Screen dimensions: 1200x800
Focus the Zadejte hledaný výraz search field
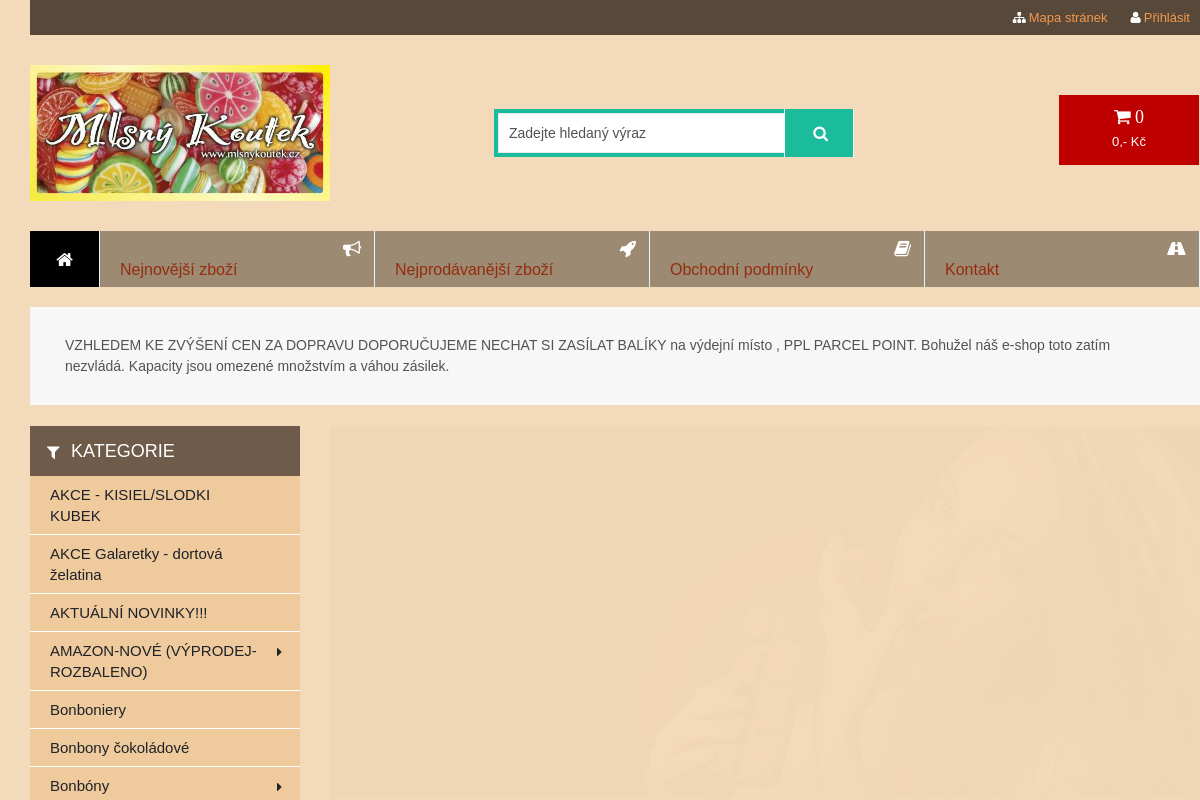pos(640,133)
